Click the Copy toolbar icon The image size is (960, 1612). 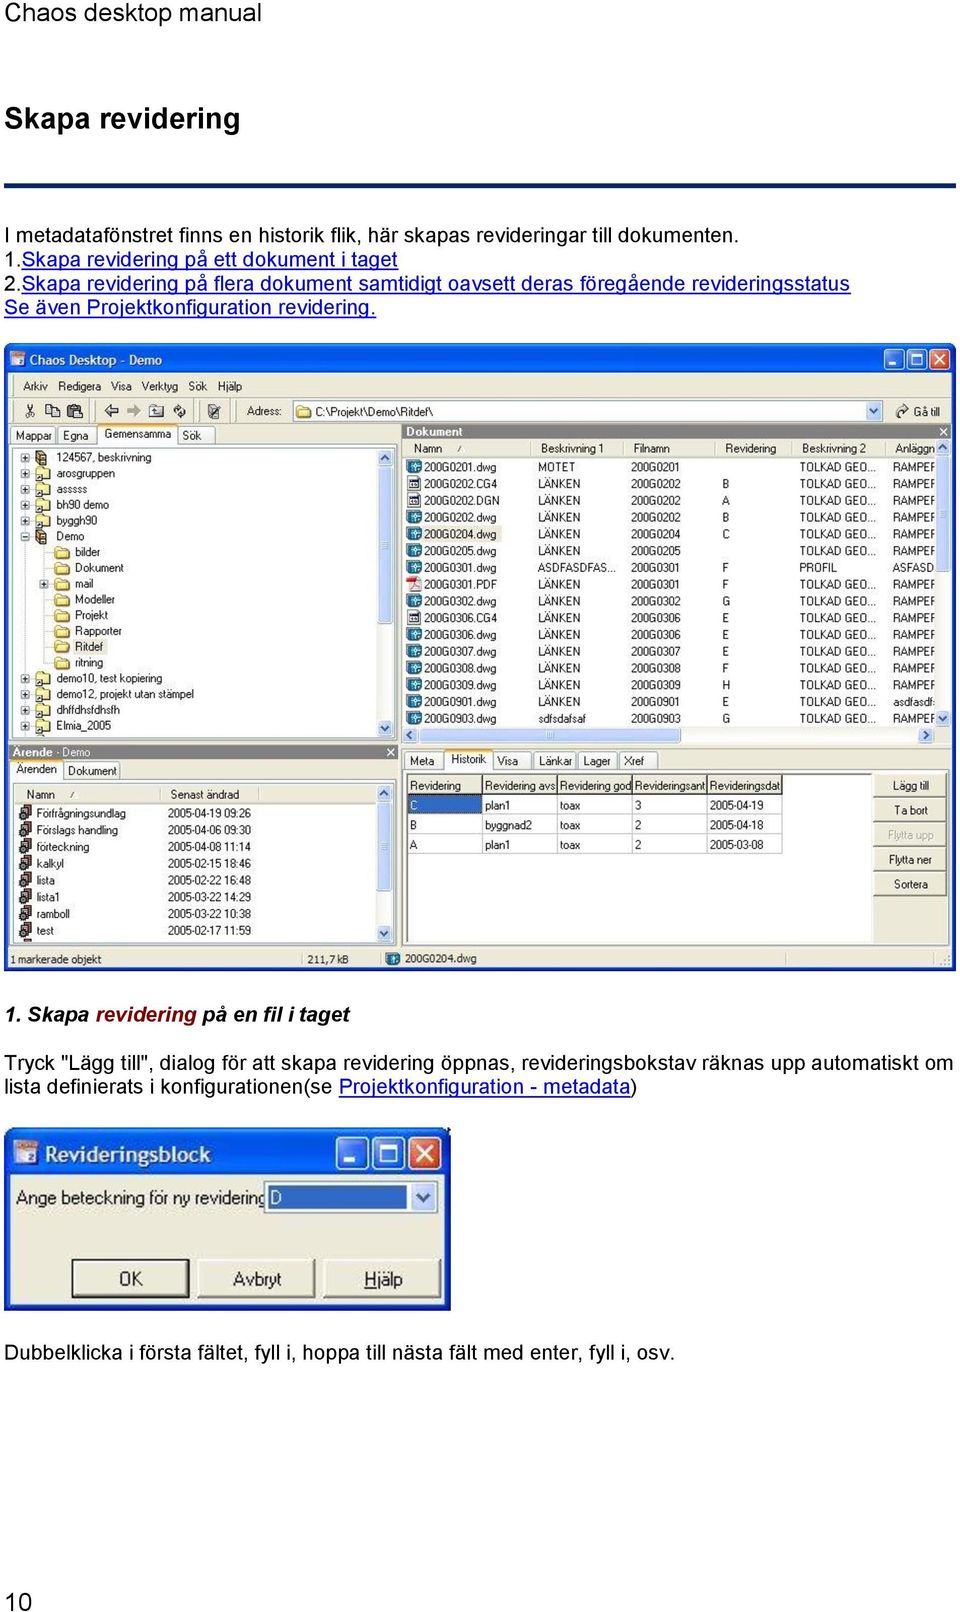[52, 411]
